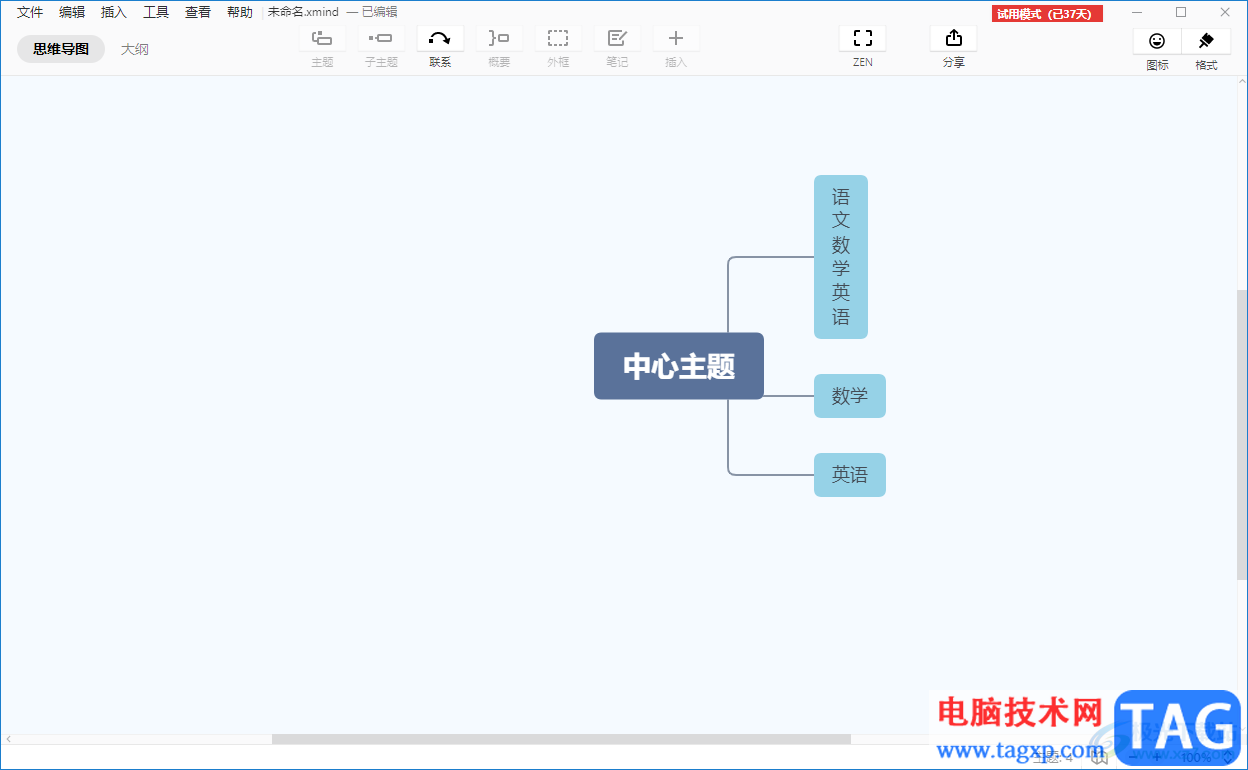Viewport: 1248px width, 770px height.
Task: Select the 英语 topic node
Action: (x=850, y=475)
